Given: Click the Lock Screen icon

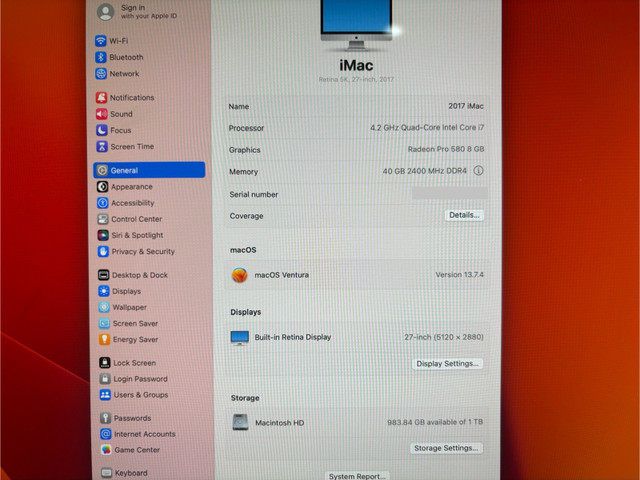Looking at the screenshot, I should pos(105,362).
